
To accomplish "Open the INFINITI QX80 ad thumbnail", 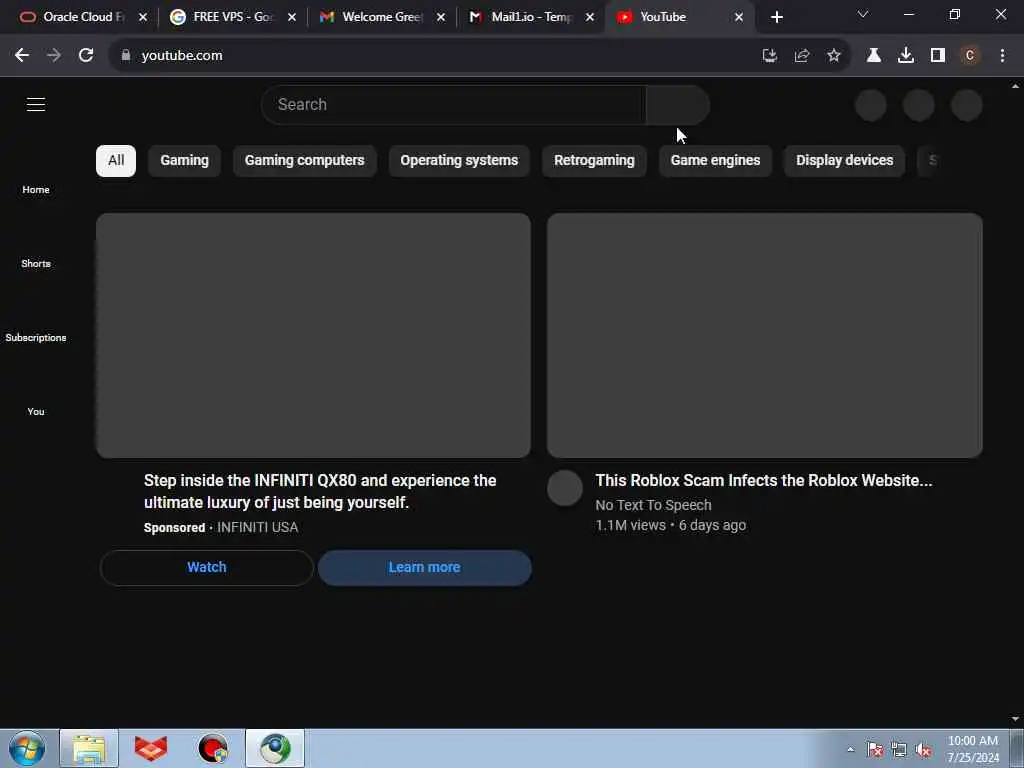I will tap(313, 335).
